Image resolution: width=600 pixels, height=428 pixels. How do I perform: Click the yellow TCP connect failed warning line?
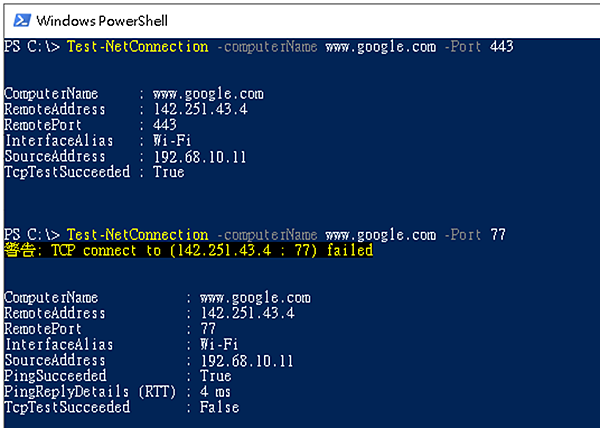189,250
